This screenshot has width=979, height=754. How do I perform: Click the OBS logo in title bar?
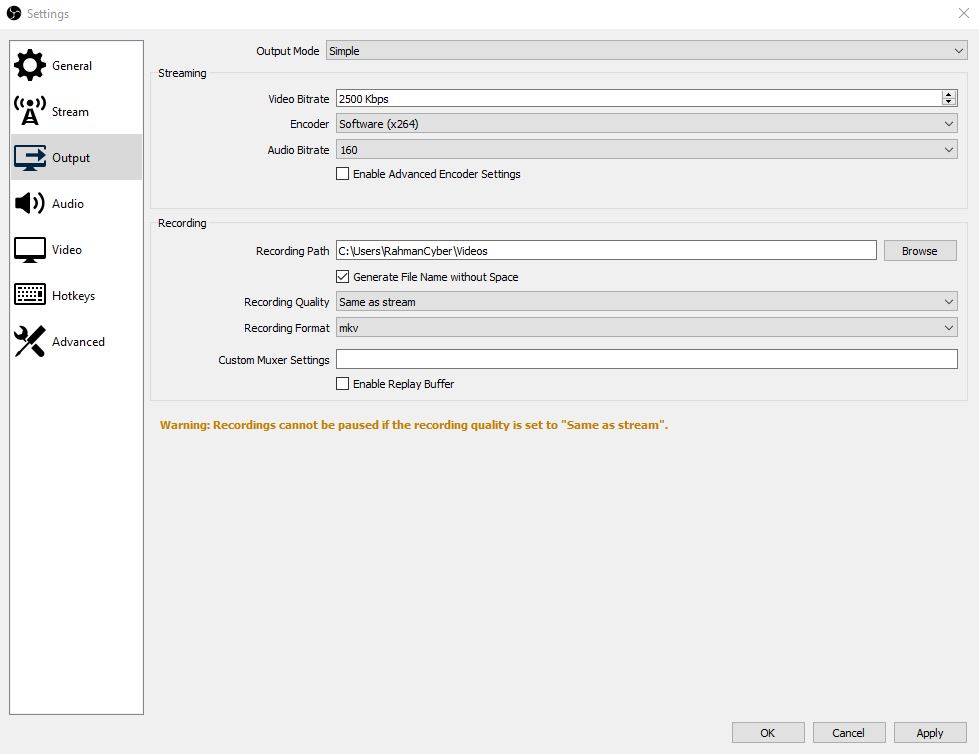point(13,13)
